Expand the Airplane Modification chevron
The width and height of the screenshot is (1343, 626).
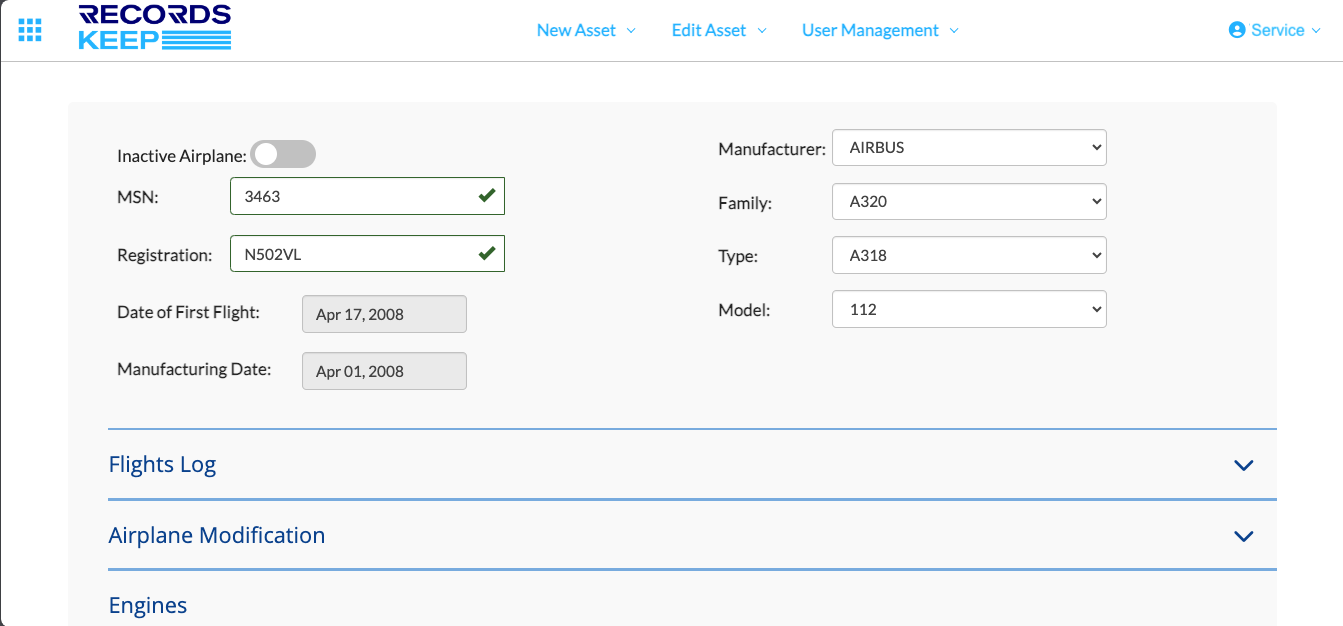[1243, 536]
